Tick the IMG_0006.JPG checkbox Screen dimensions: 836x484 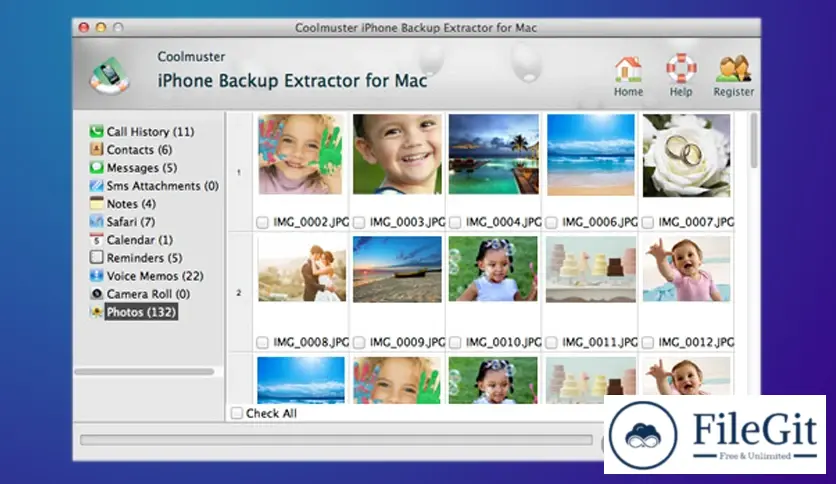(552, 222)
